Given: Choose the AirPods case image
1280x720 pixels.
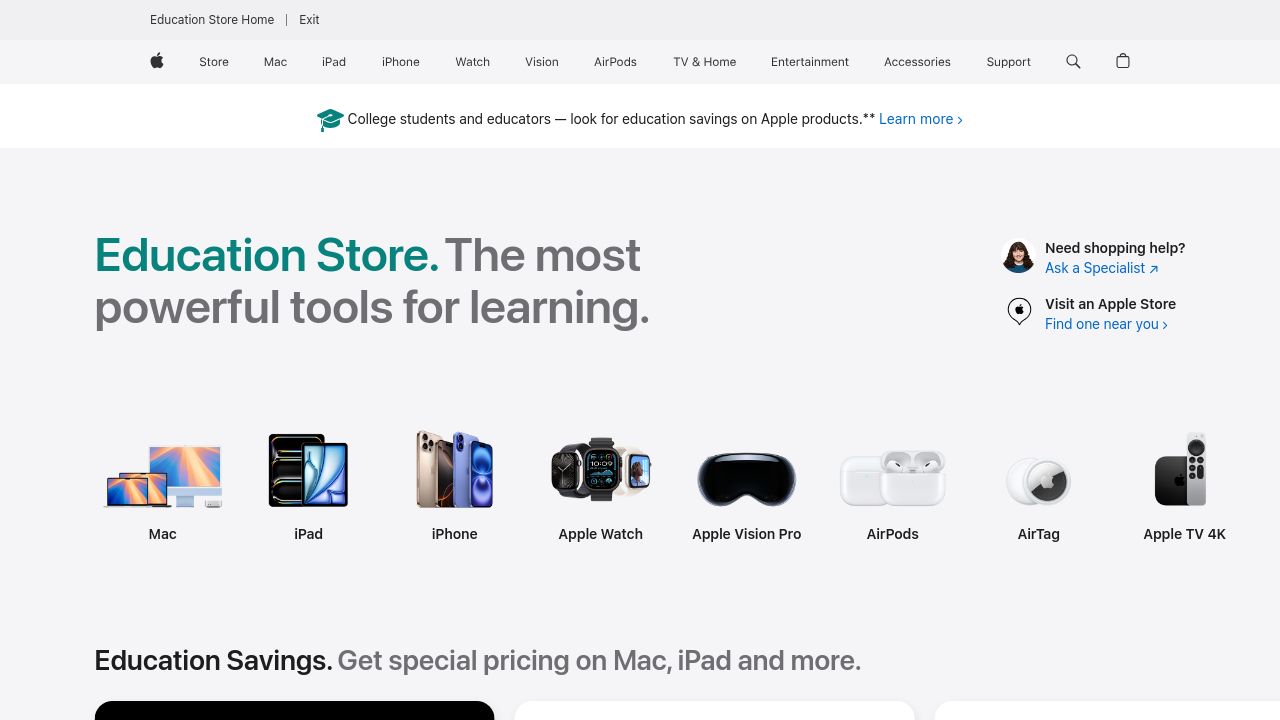Looking at the screenshot, I should (893, 478).
